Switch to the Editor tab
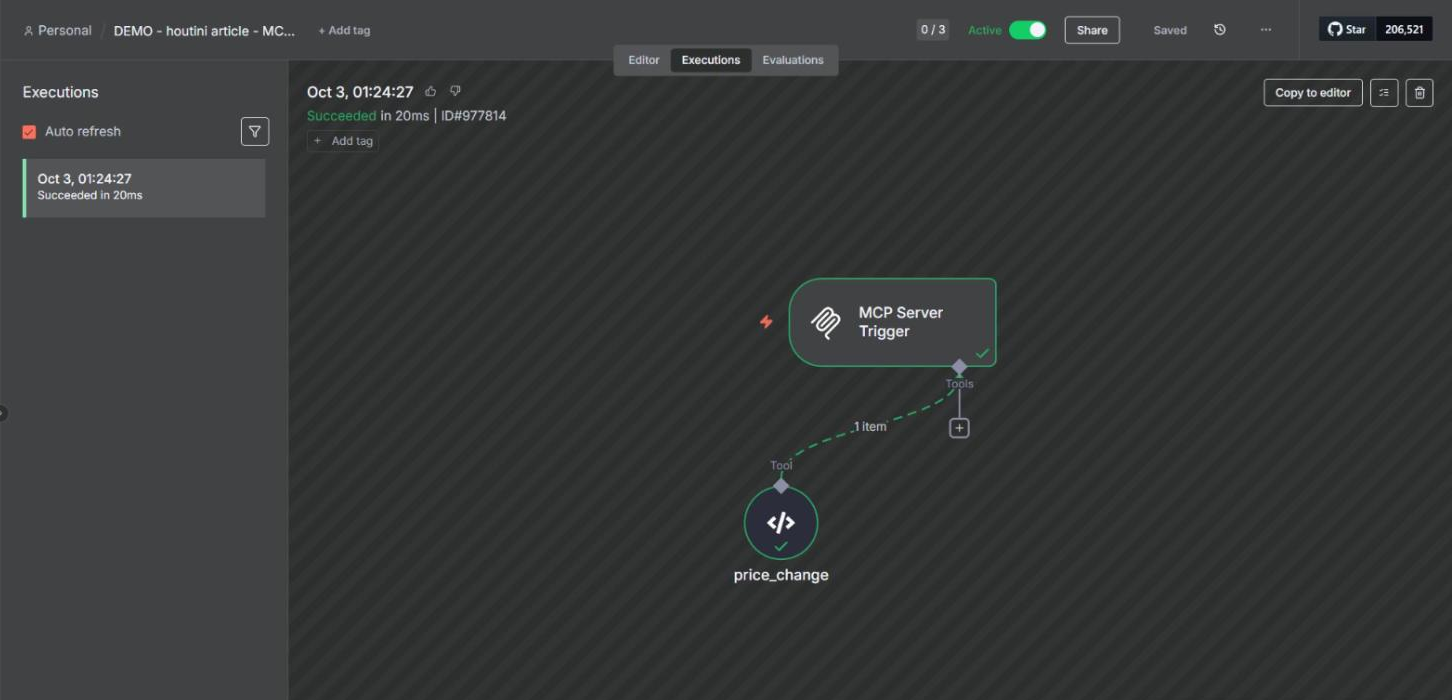This screenshot has height=700, width=1452. click(x=644, y=60)
